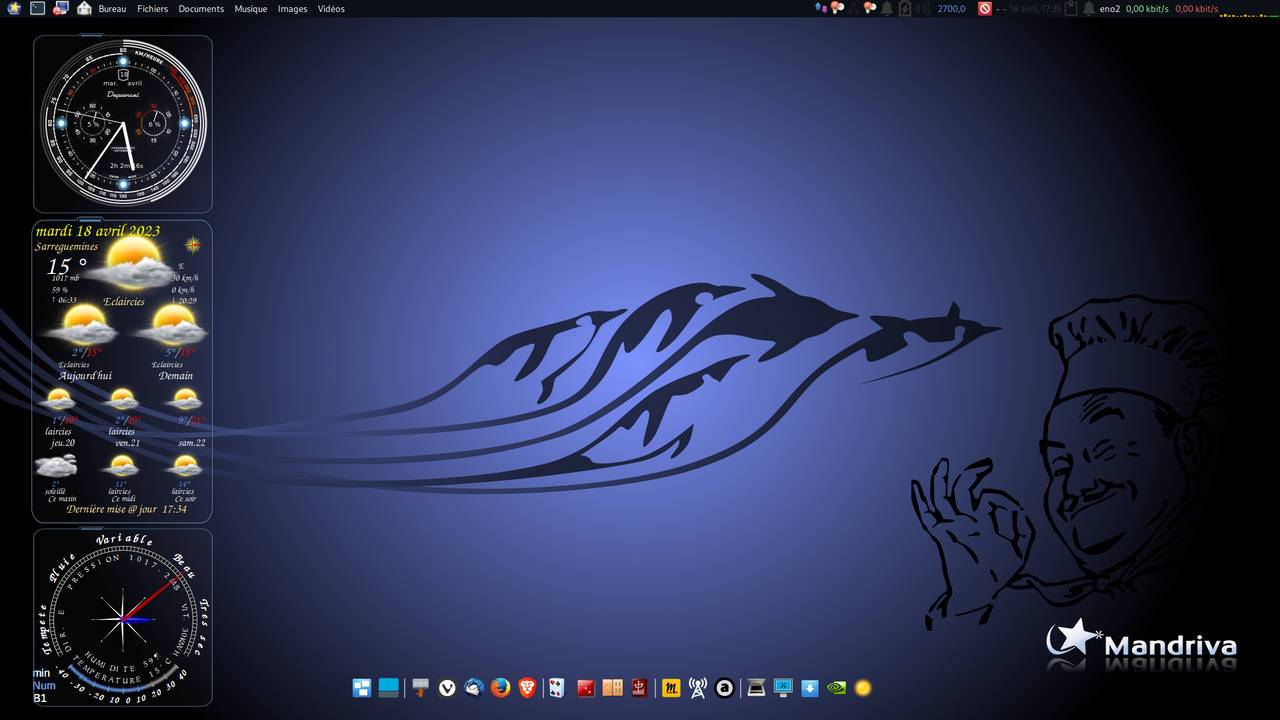Image resolution: width=1280 pixels, height=720 pixels.
Task: Open the Images menu
Action: coord(293,9)
